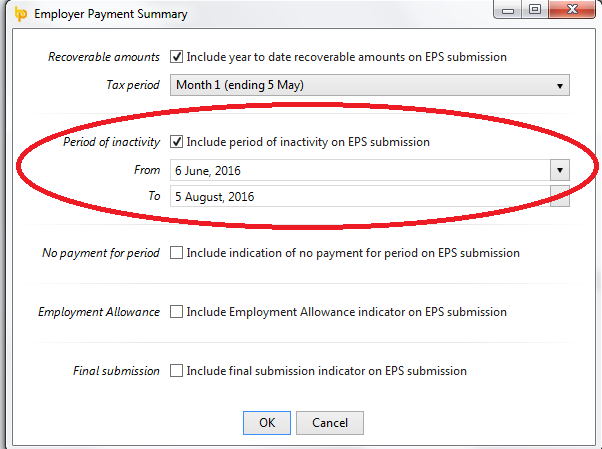The height and width of the screenshot is (449, 602).
Task: Click the BrightPay logo icon in title bar
Action: click(x=21, y=14)
